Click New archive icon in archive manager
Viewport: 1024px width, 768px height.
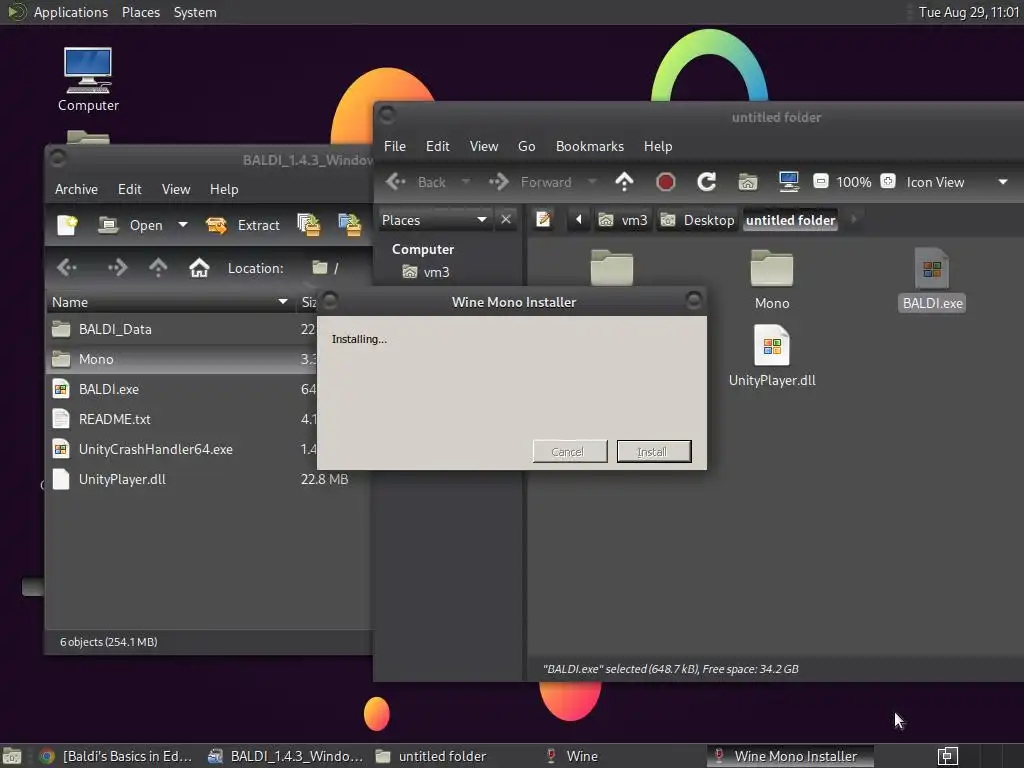pos(67,225)
